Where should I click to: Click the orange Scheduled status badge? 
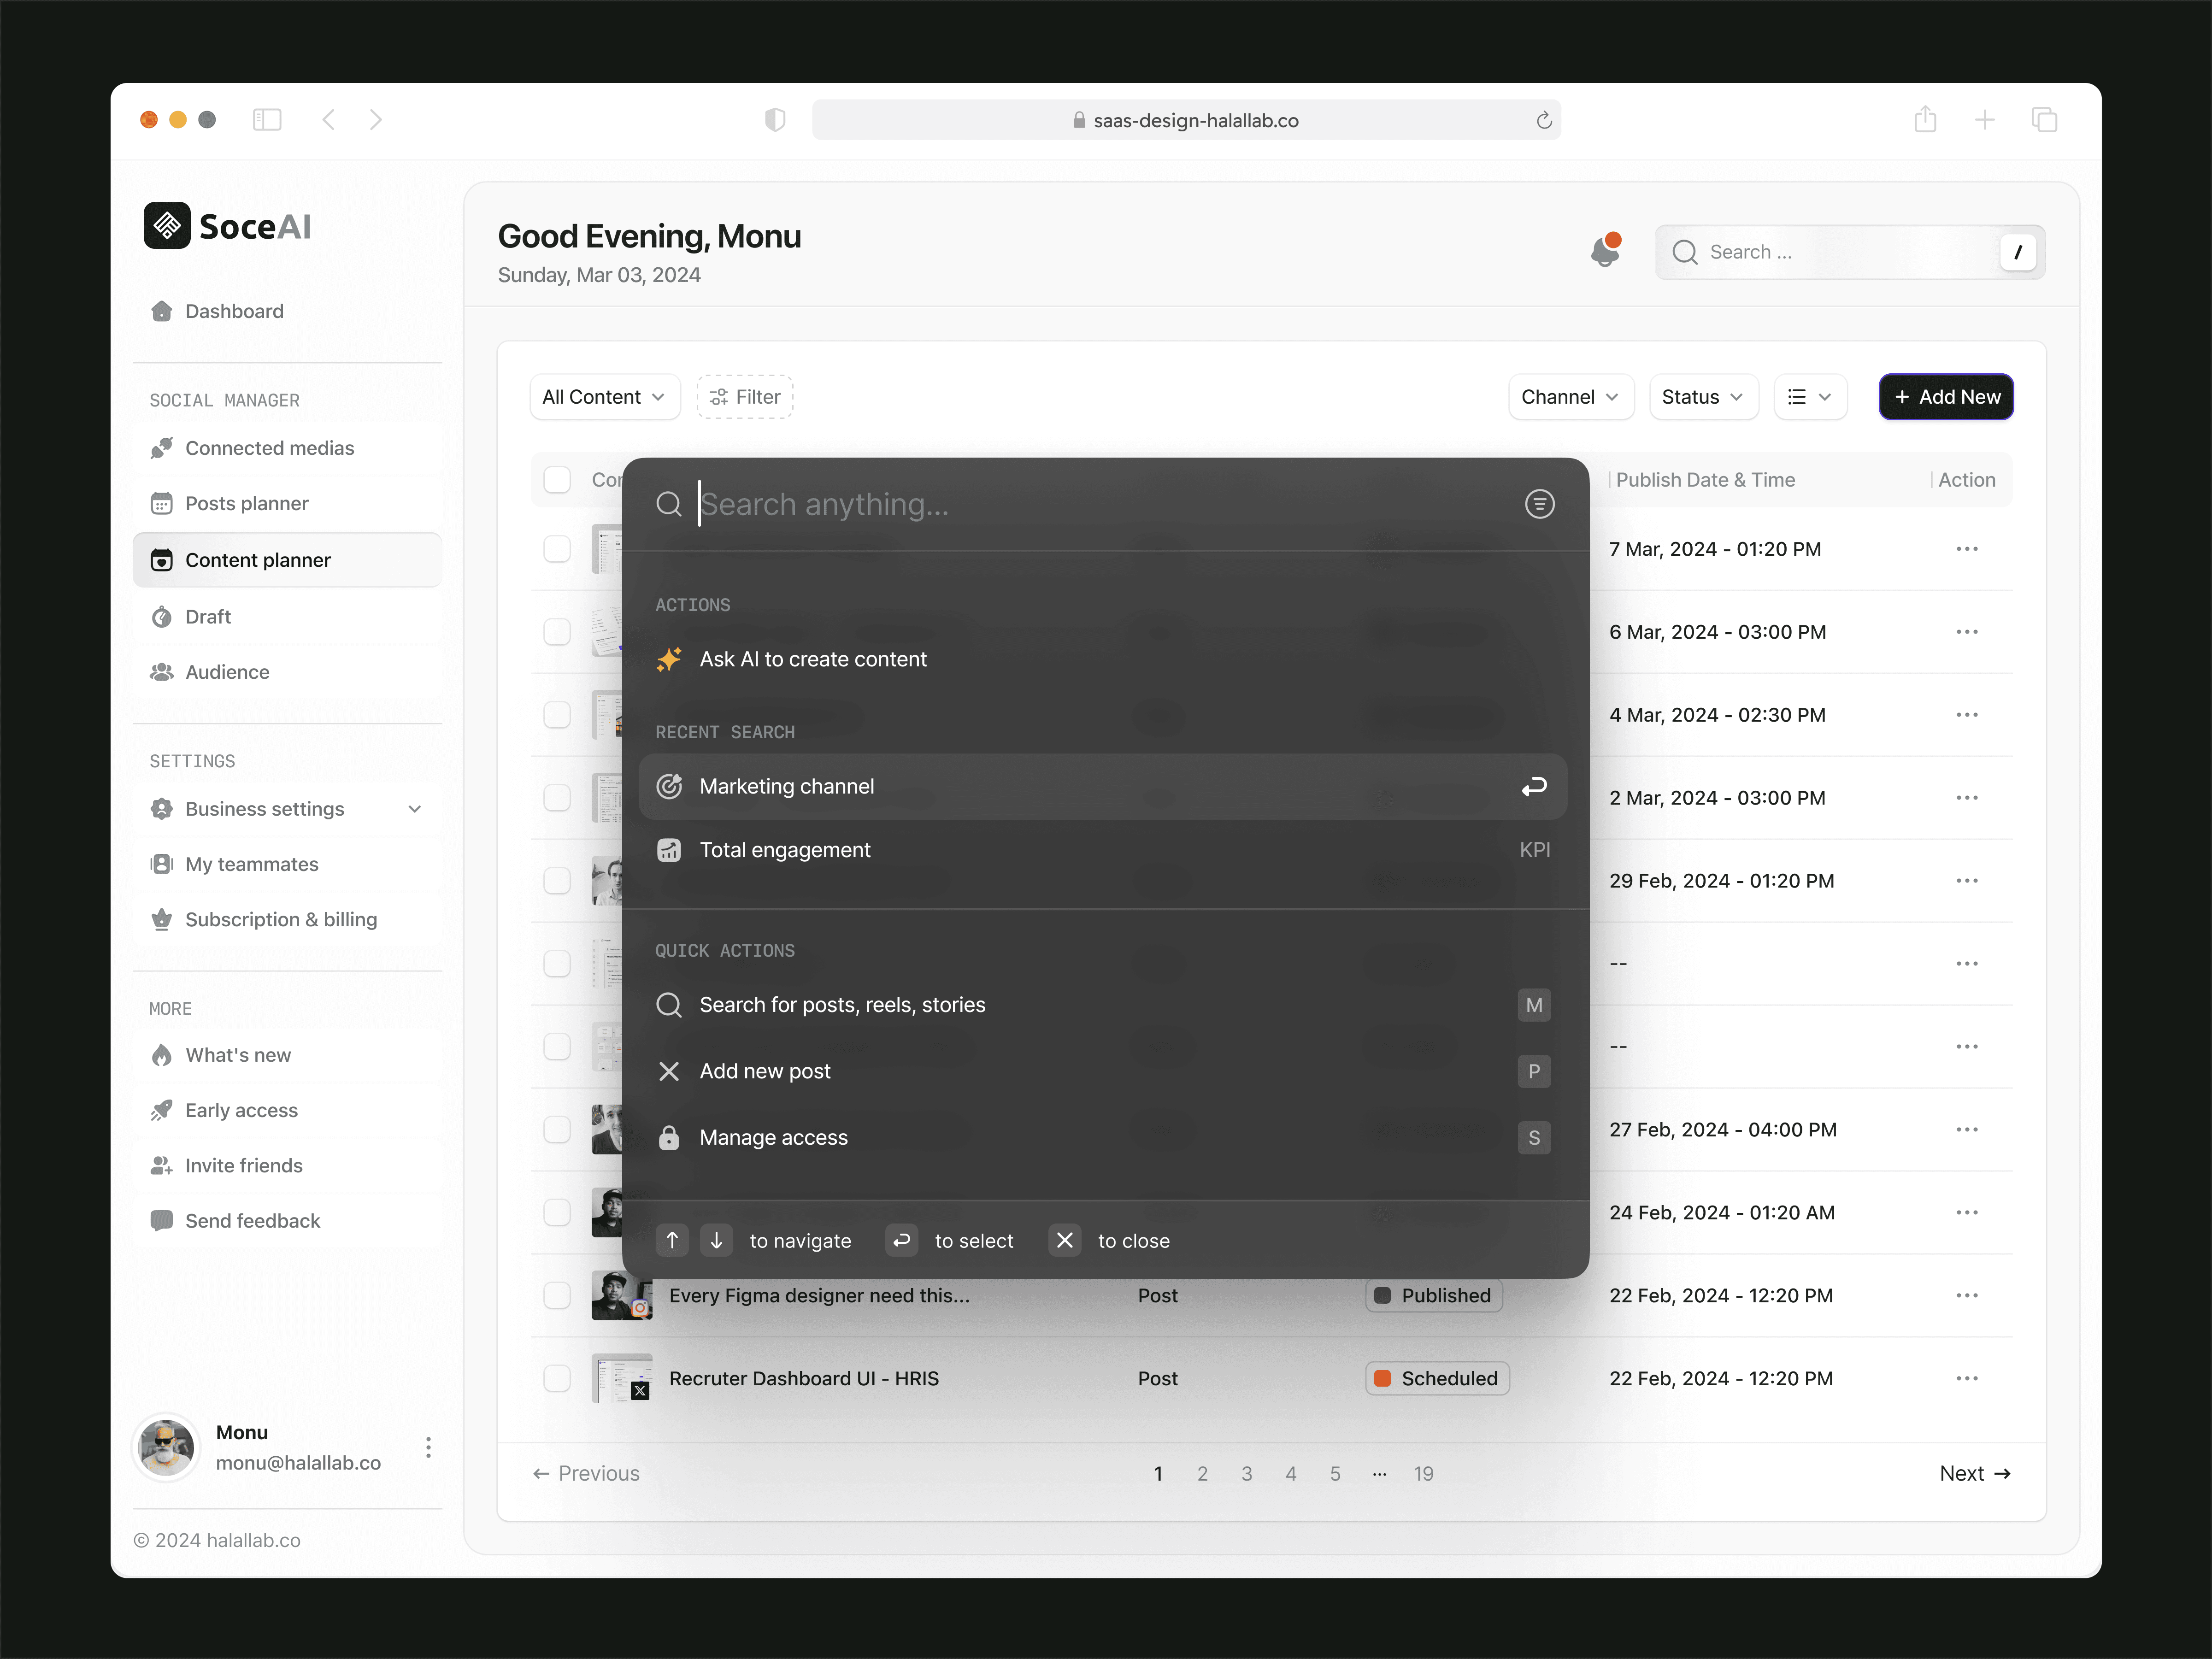point(1436,1378)
